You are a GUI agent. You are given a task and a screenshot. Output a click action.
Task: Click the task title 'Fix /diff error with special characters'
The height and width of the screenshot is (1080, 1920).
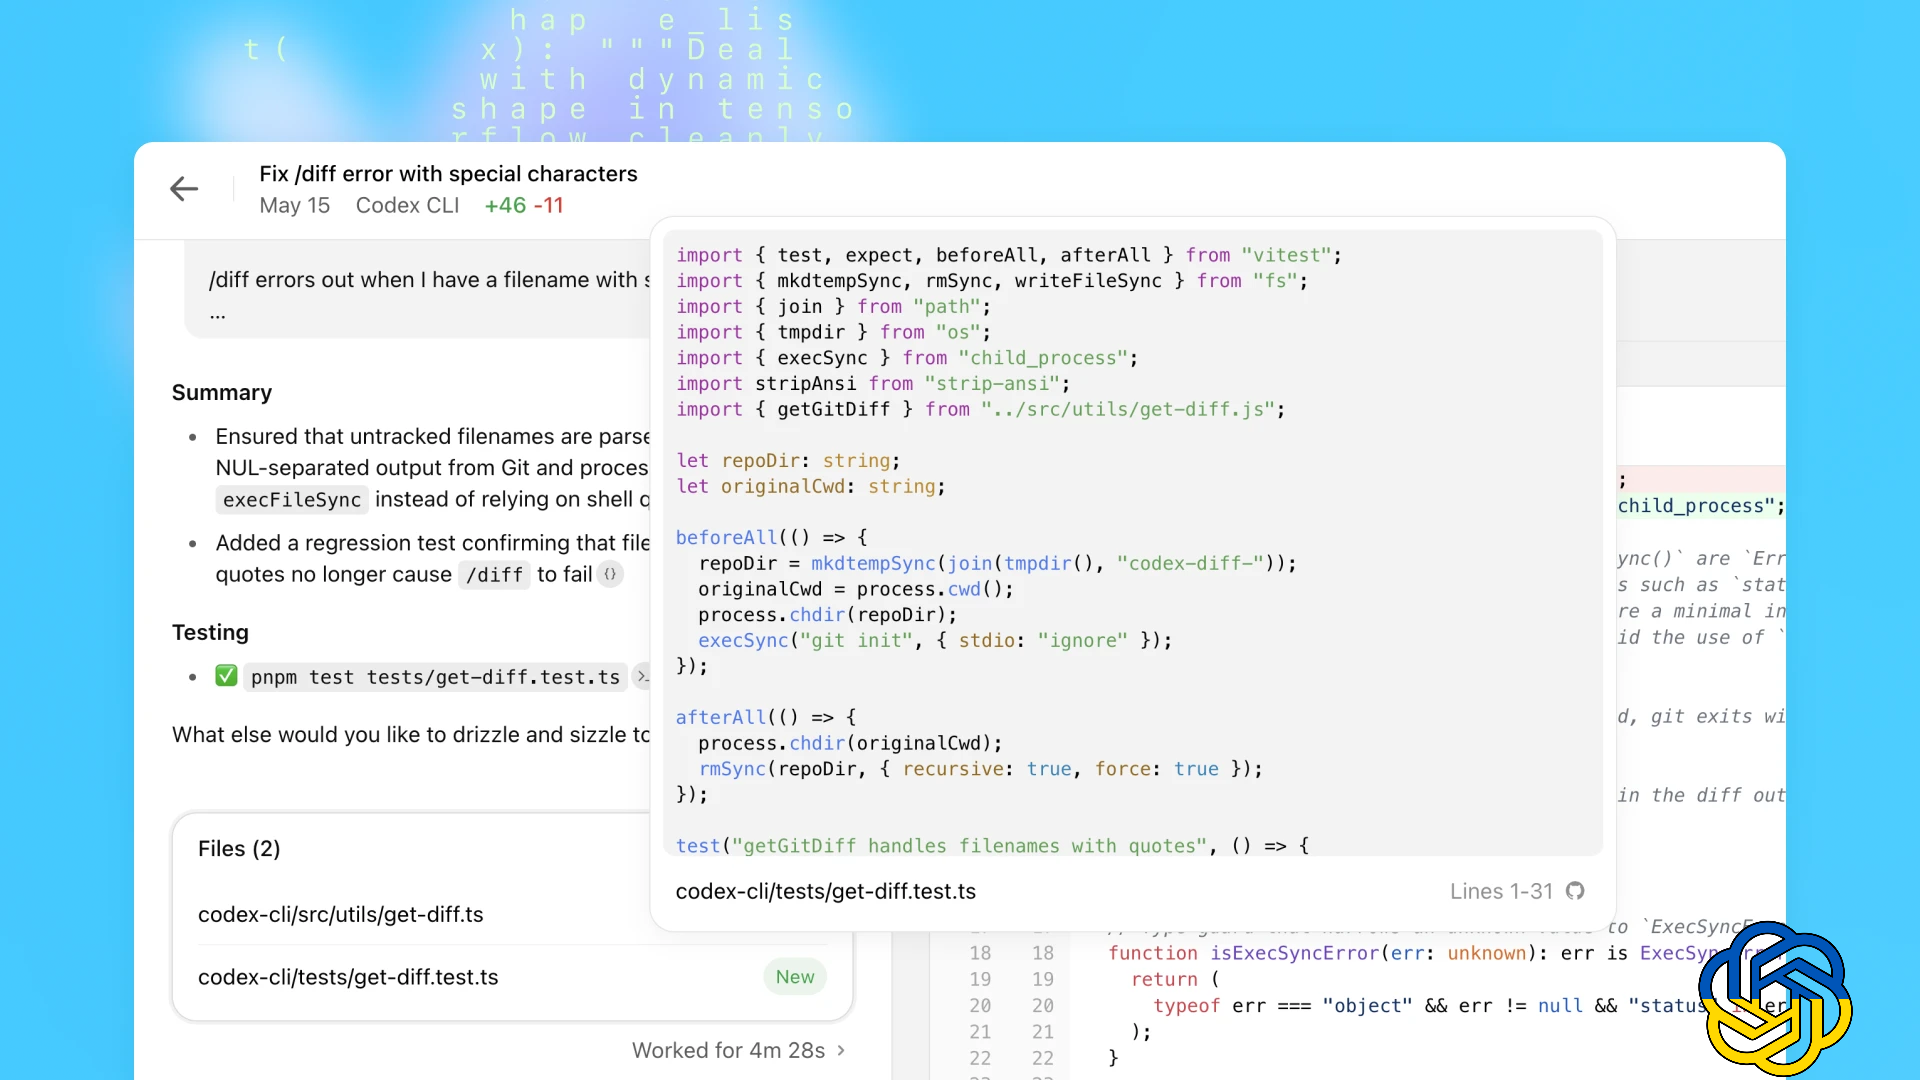pyautogui.click(x=448, y=174)
